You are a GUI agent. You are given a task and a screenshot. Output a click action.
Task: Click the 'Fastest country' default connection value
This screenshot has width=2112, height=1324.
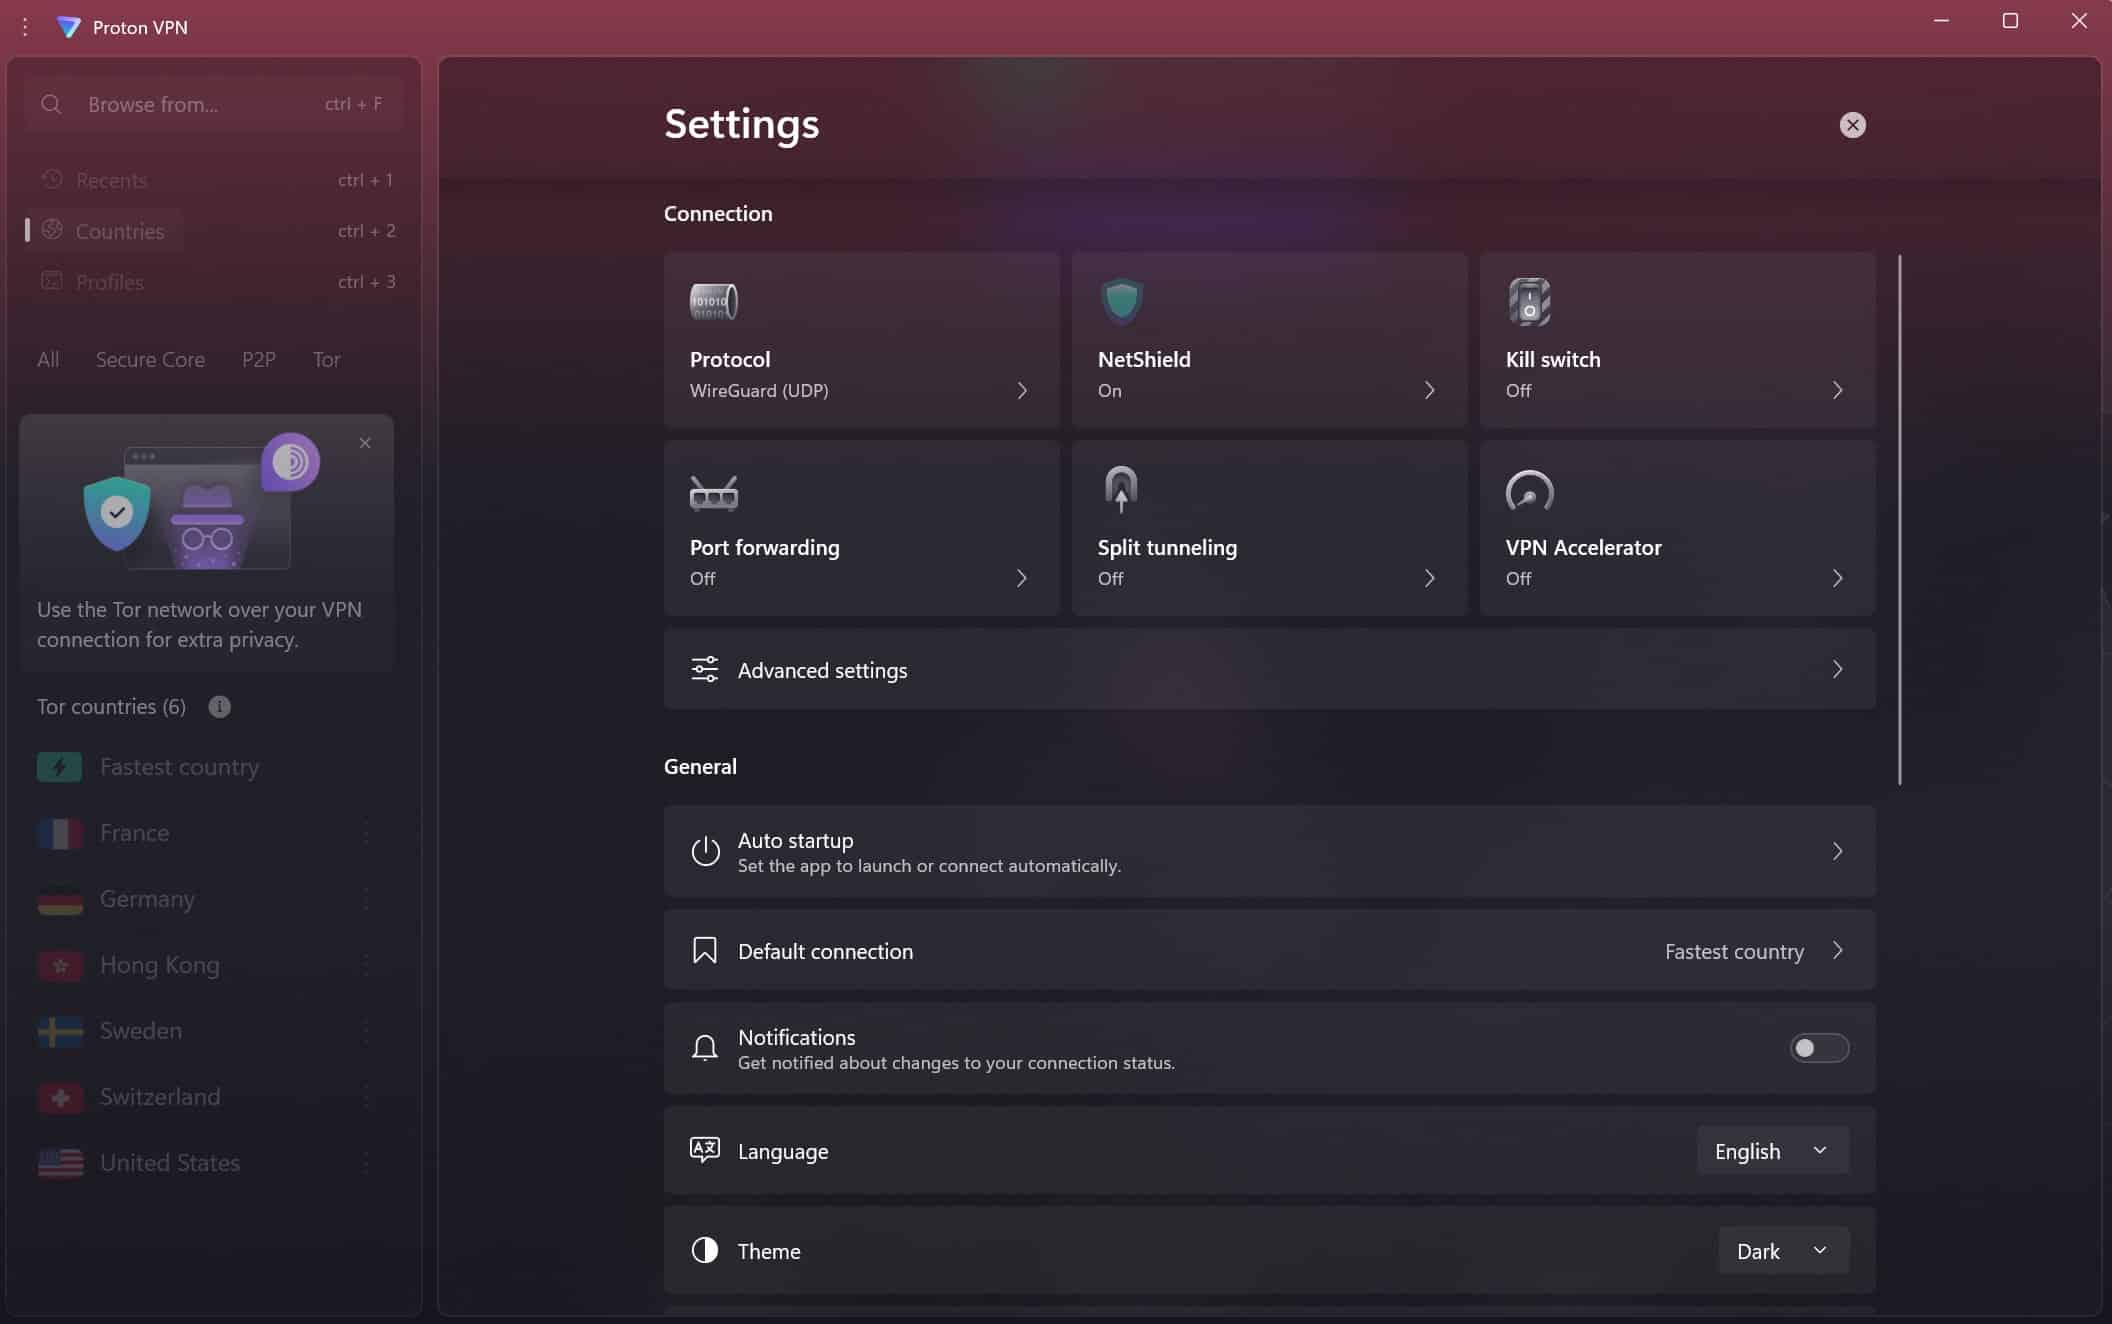pyautogui.click(x=1734, y=951)
